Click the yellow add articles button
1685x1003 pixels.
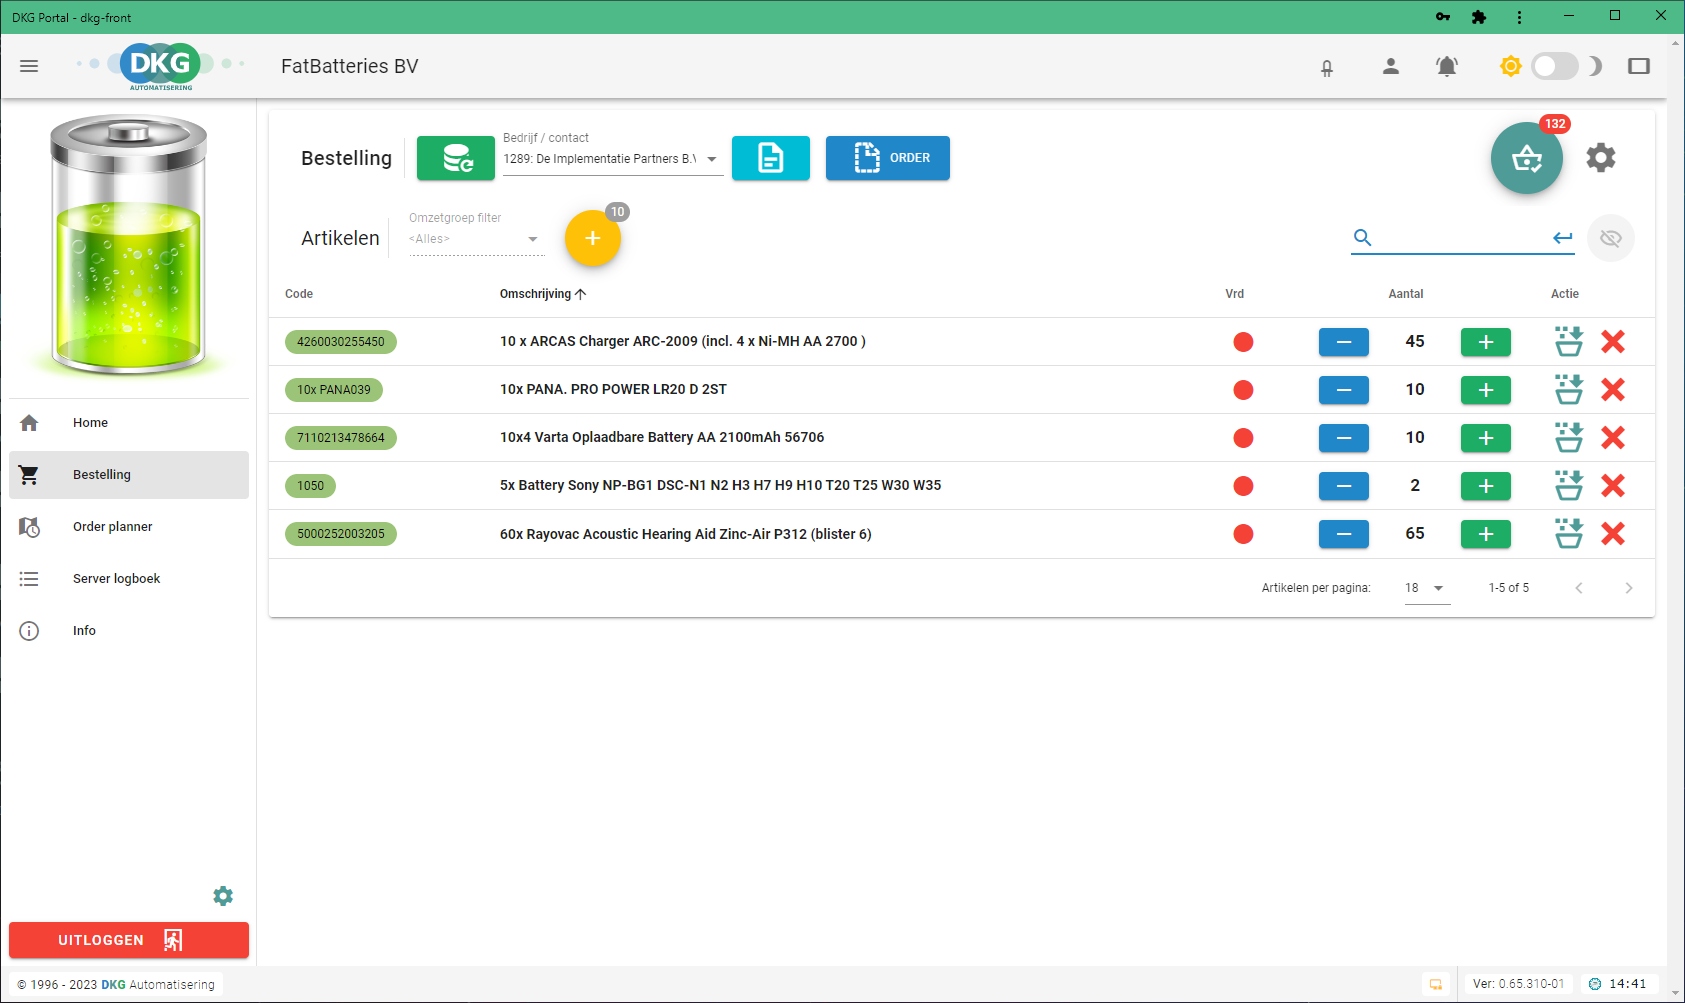(x=593, y=238)
